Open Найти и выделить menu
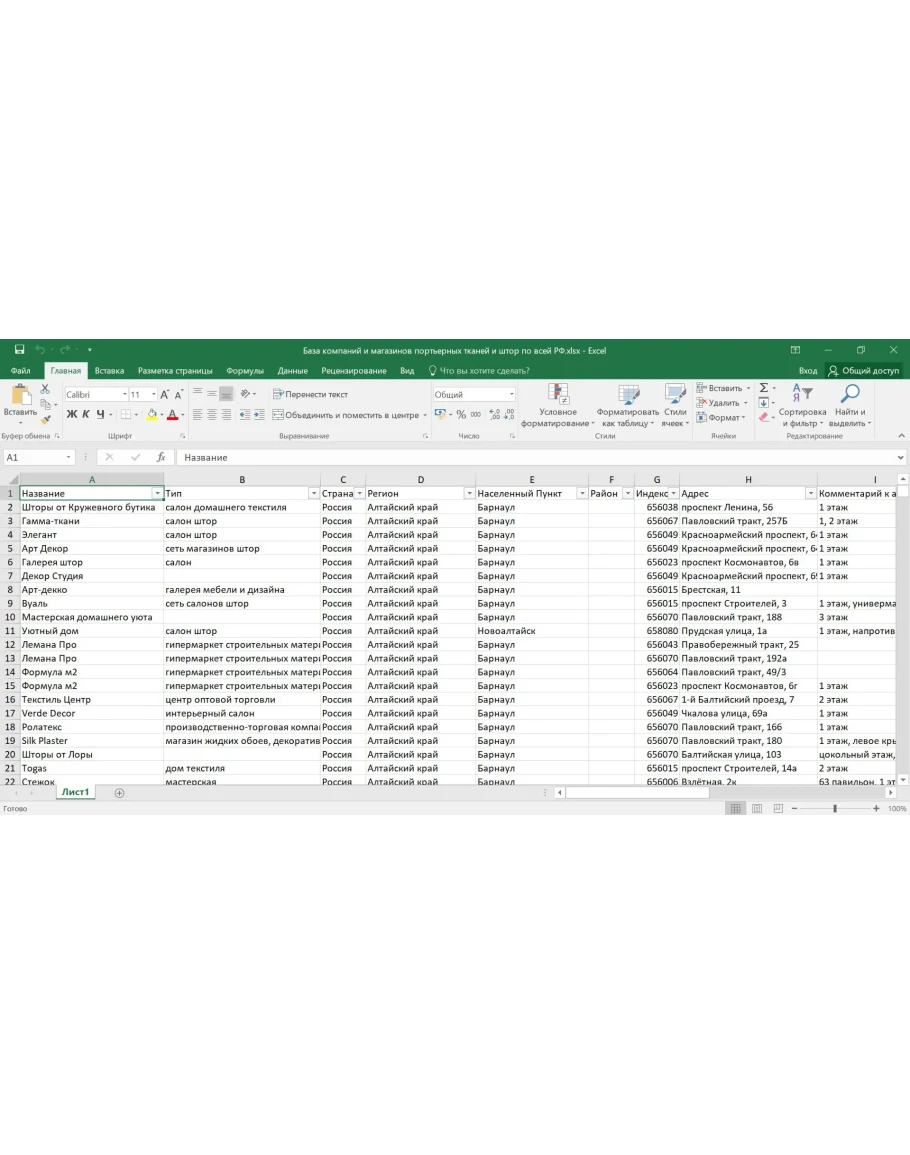The image size is (910, 1155). pos(850,405)
